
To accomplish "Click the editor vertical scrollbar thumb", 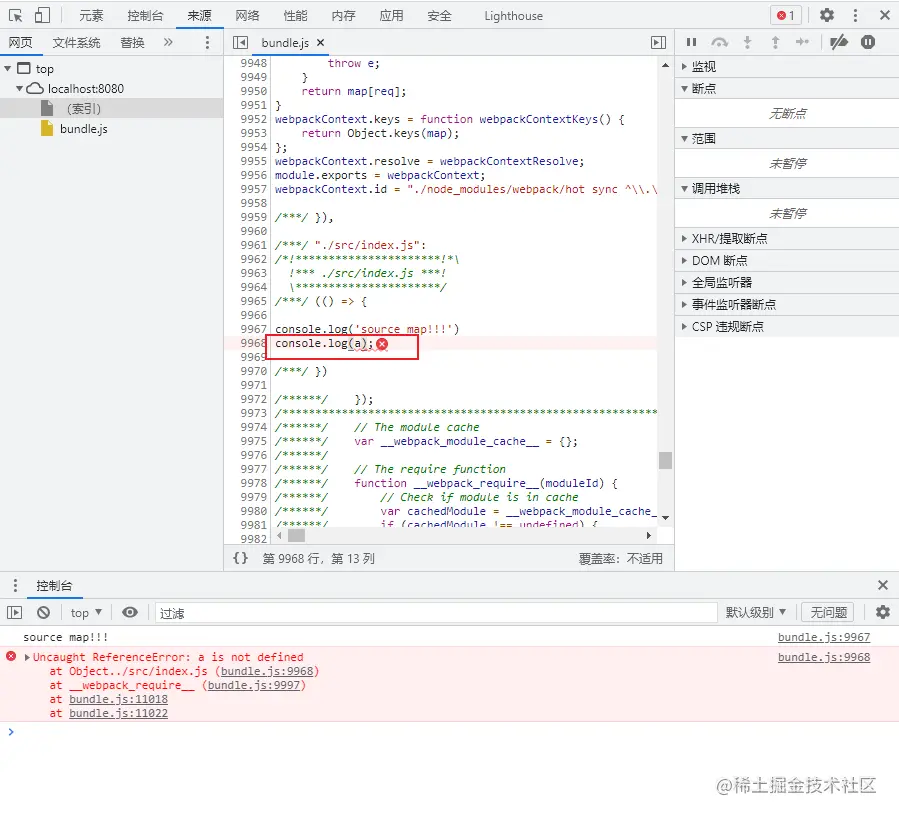I will pos(665,460).
